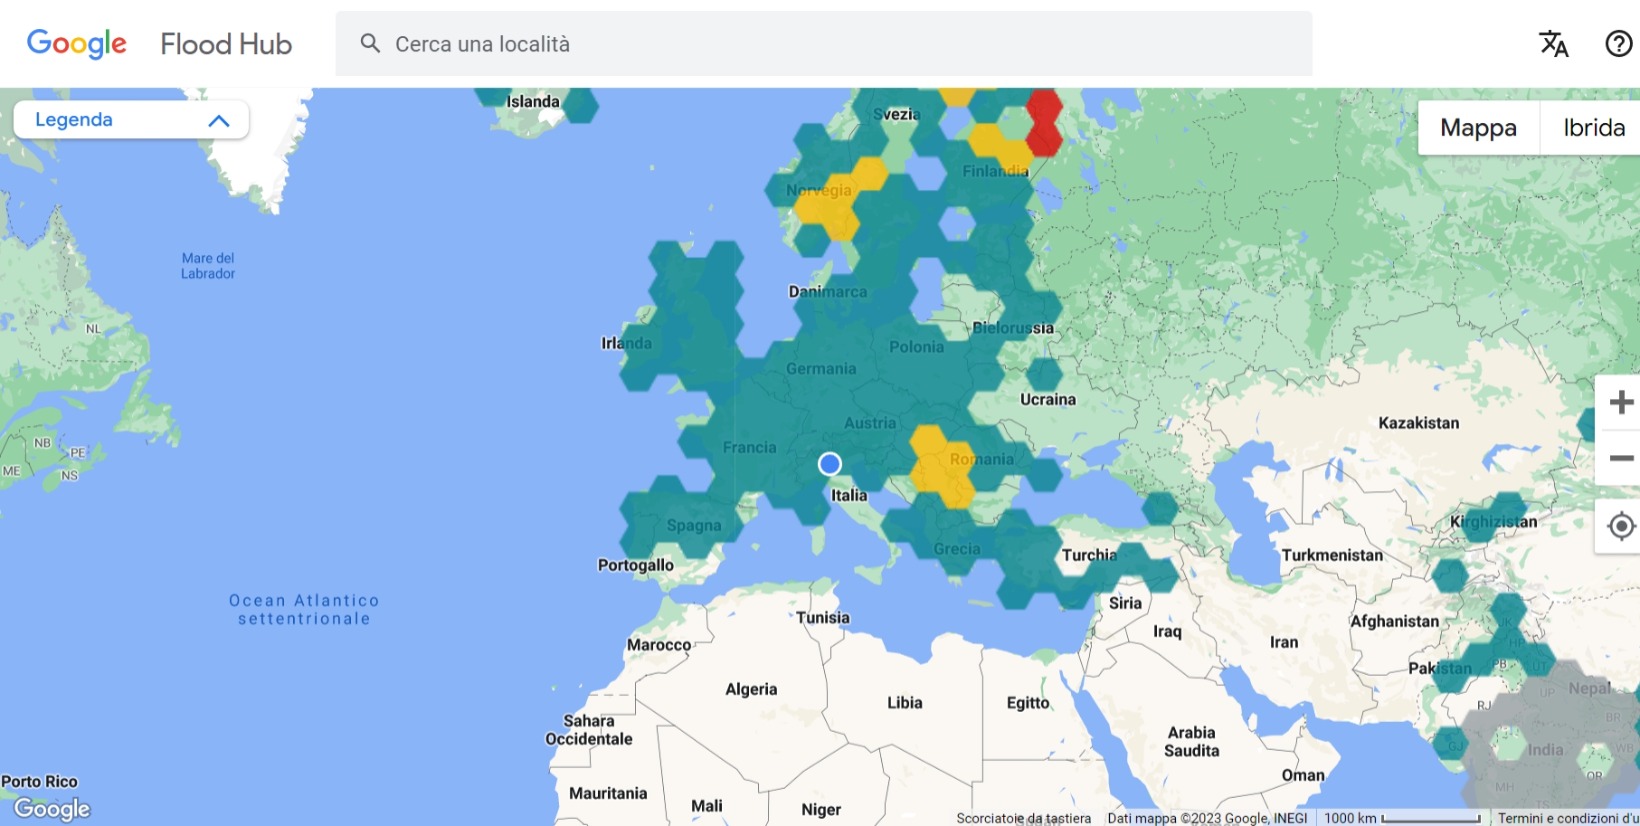
Task: Zoom in with the plus button
Action: (x=1620, y=402)
